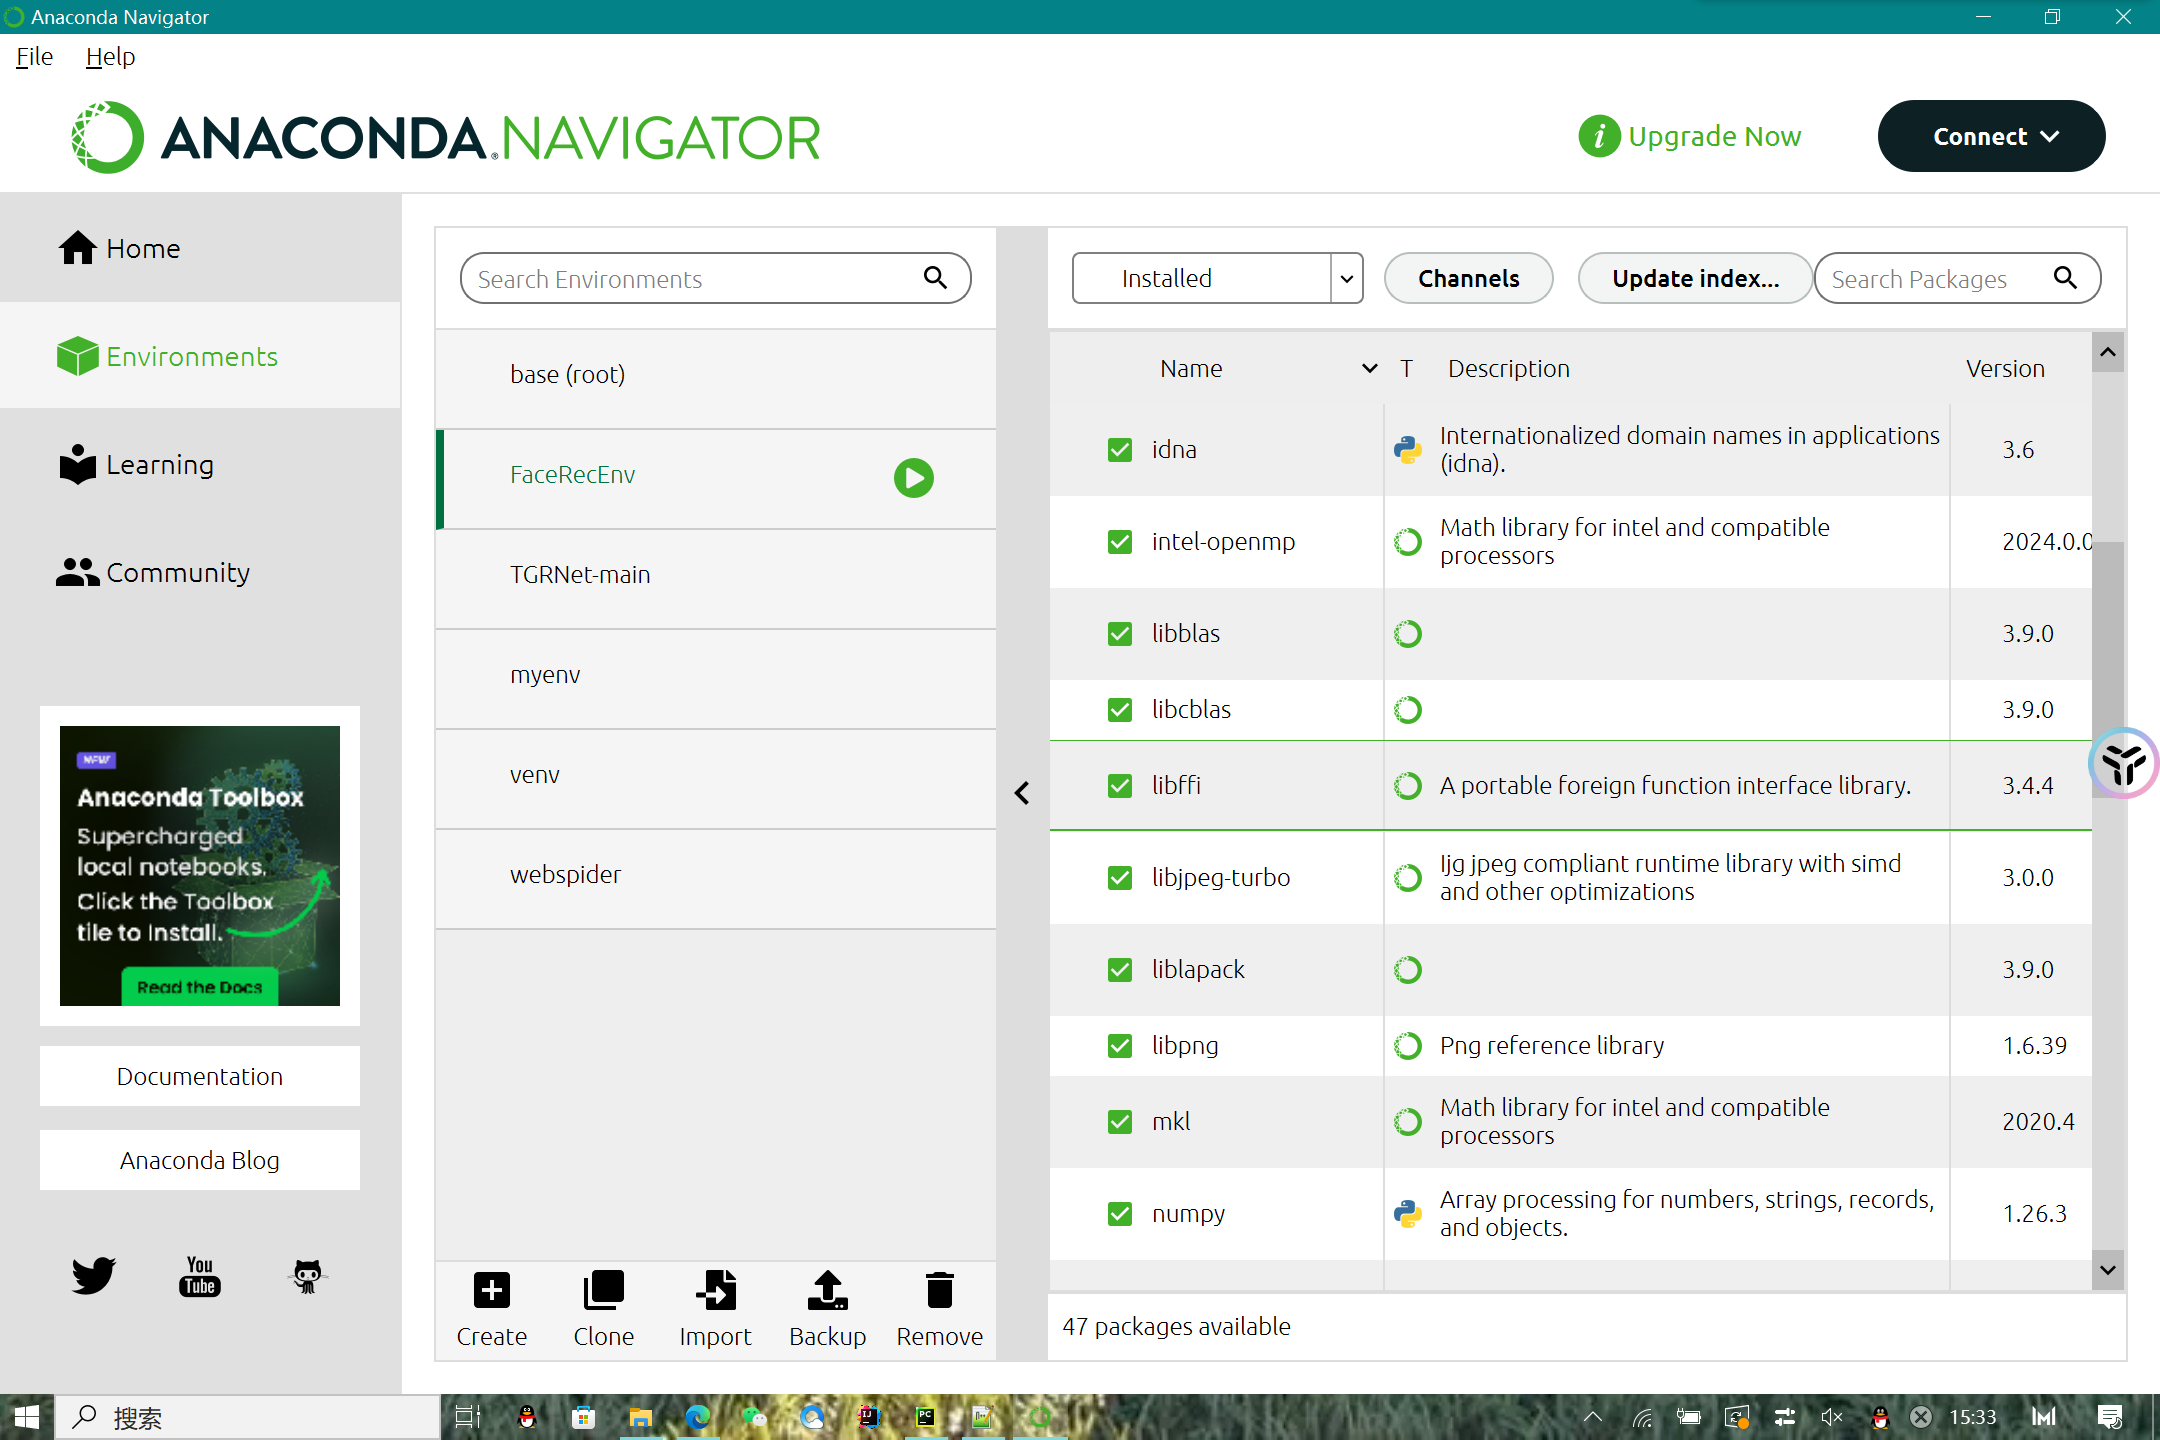Viewport: 2160px width, 1440px height.
Task: Open the GitHub octocat icon
Action: click(307, 1276)
